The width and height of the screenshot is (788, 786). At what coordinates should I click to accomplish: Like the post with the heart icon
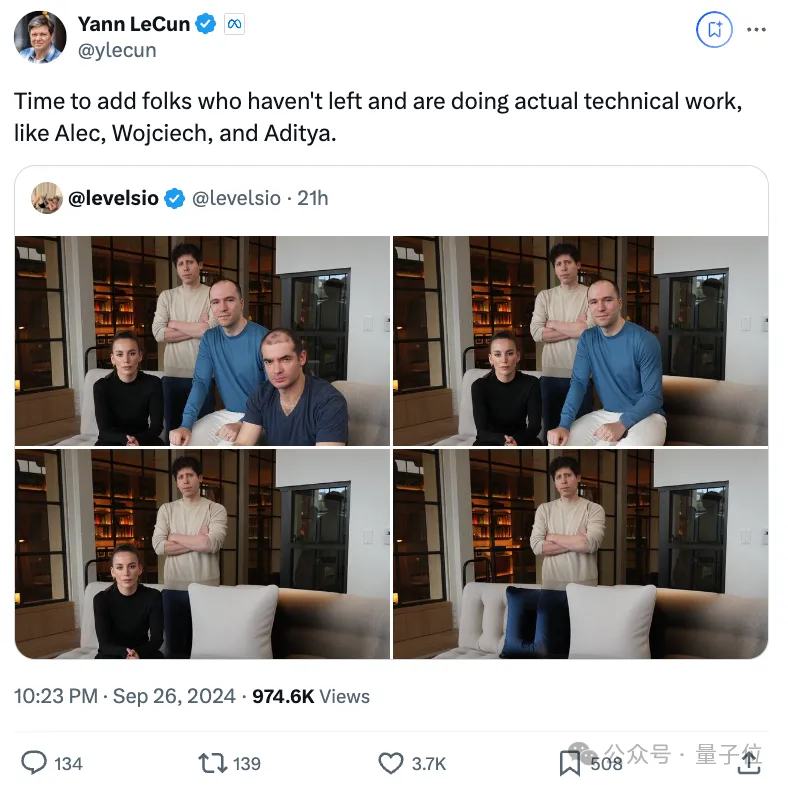point(391,763)
